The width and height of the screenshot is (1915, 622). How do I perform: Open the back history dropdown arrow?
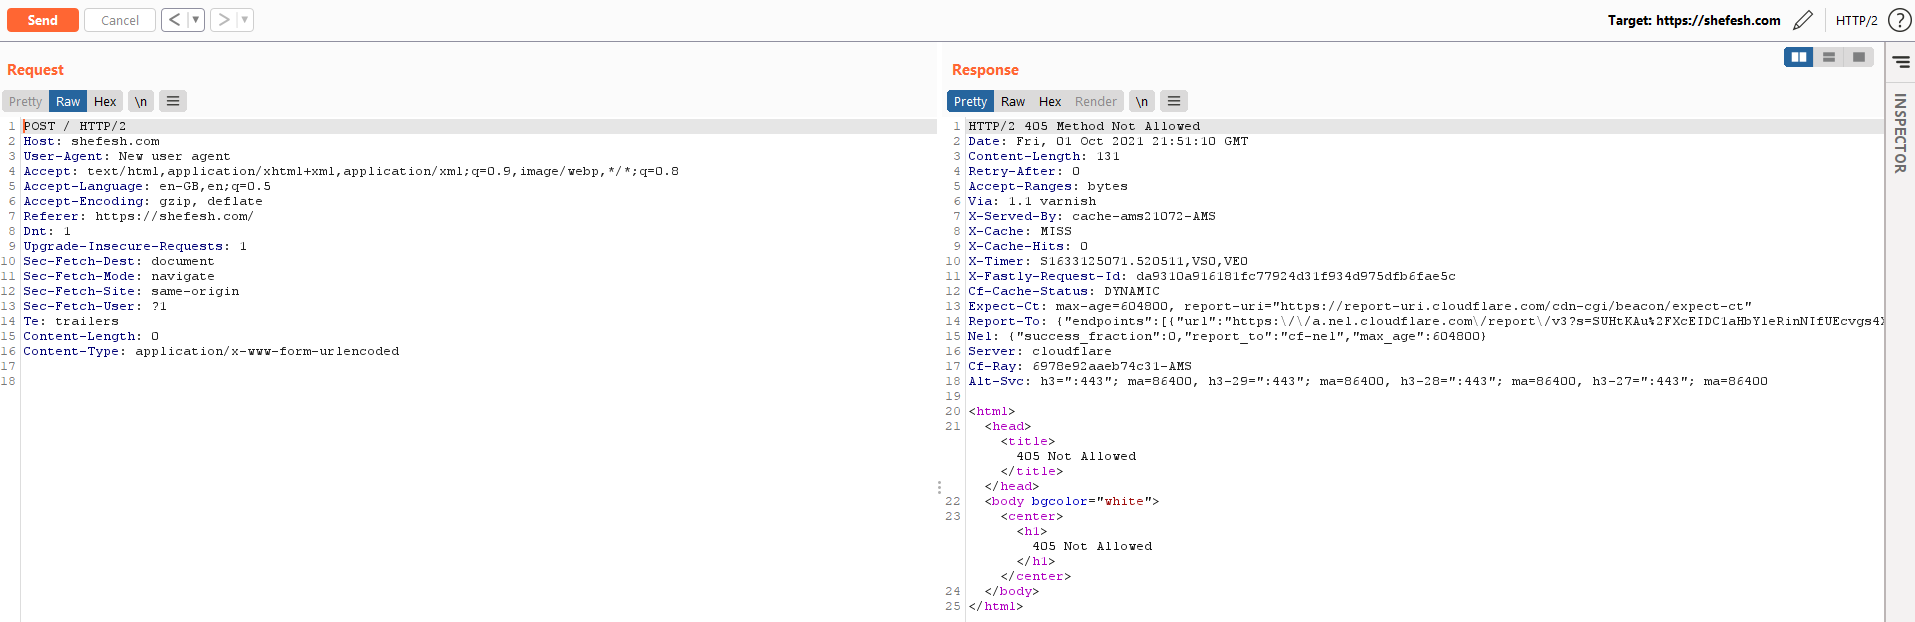[x=196, y=20]
